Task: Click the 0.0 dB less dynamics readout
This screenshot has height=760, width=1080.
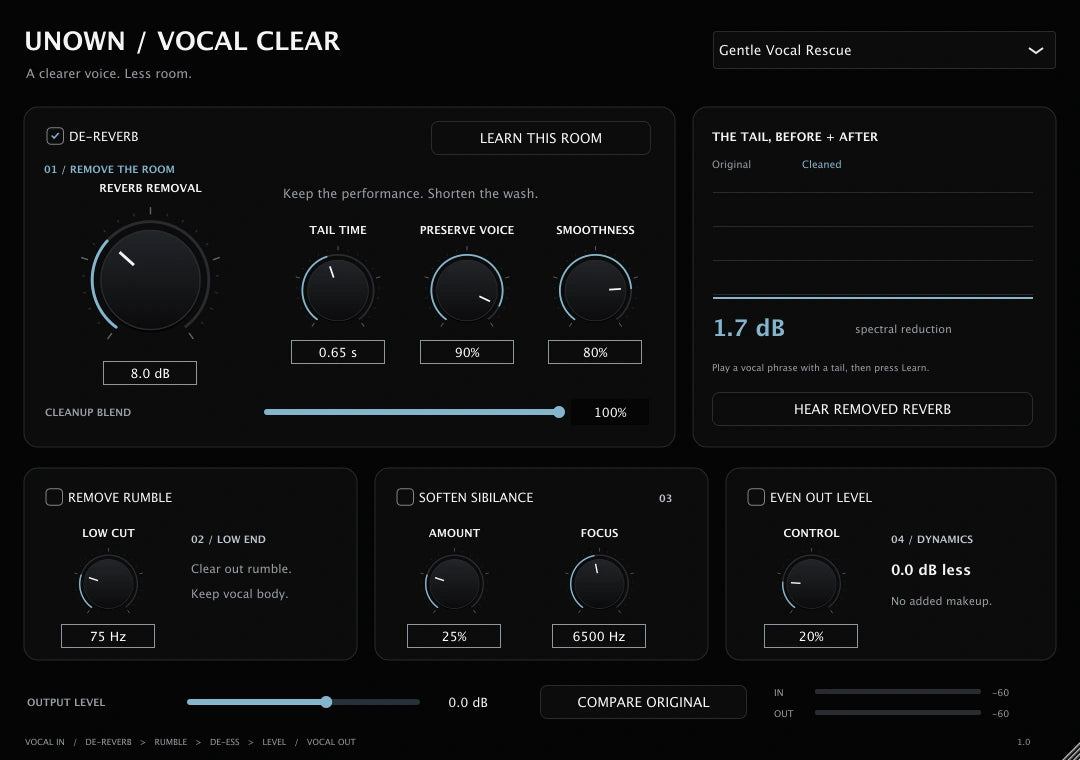Action: [x=931, y=570]
